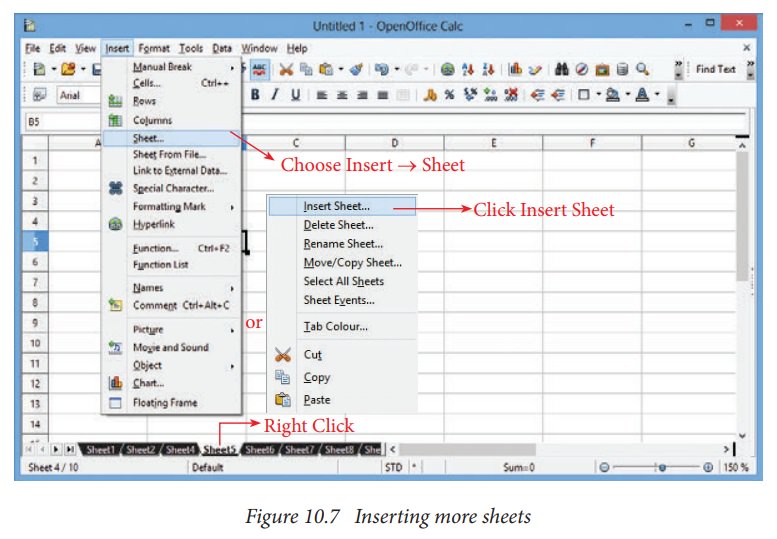Toggle STD selection mode in status bar
The image size is (777, 539).
pos(393,467)
